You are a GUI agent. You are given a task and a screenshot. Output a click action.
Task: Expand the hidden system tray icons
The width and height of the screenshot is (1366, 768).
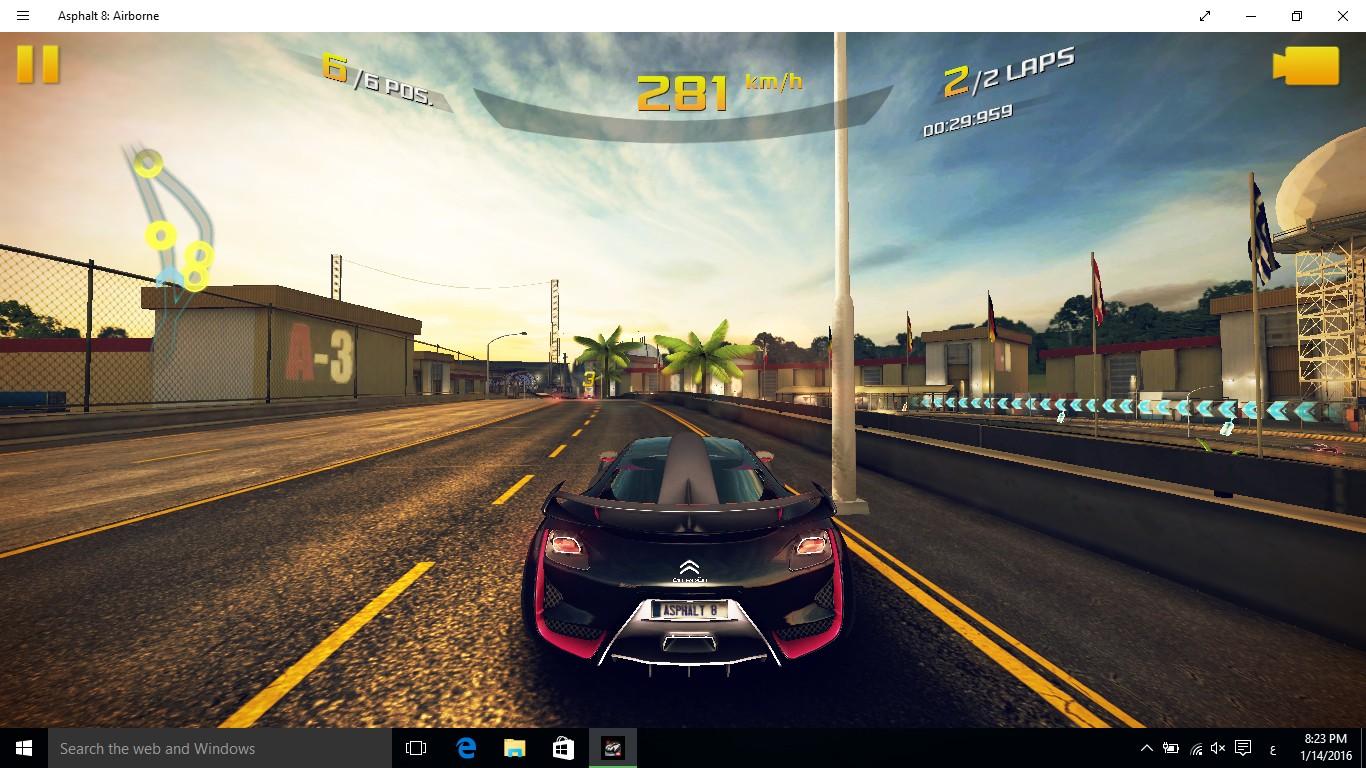click(x=1146, y=748)
